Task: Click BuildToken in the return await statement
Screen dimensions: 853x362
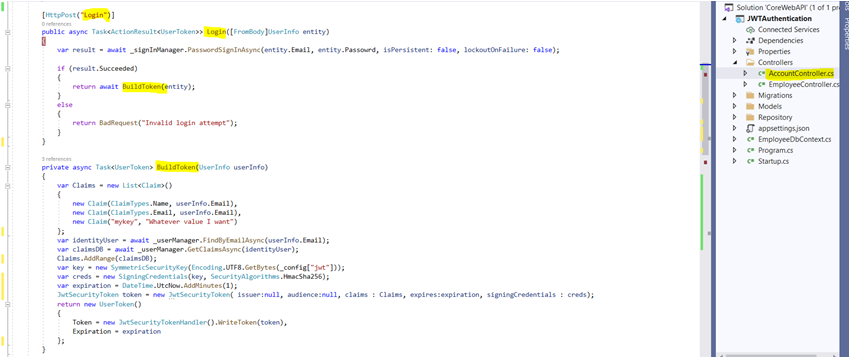Action: [143, 87]
